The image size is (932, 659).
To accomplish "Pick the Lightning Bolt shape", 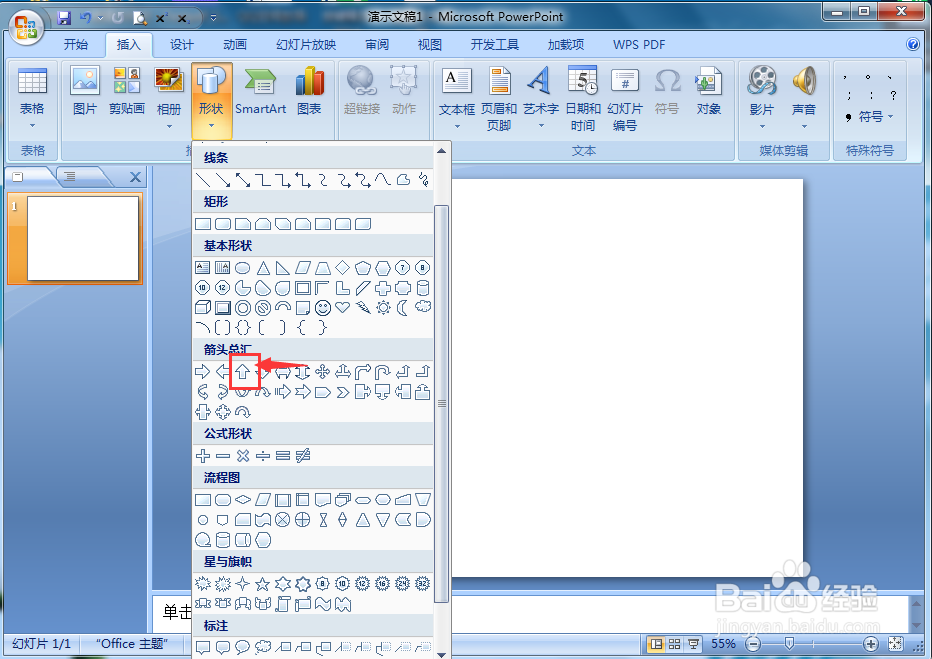I will click(x=363, y=307).
